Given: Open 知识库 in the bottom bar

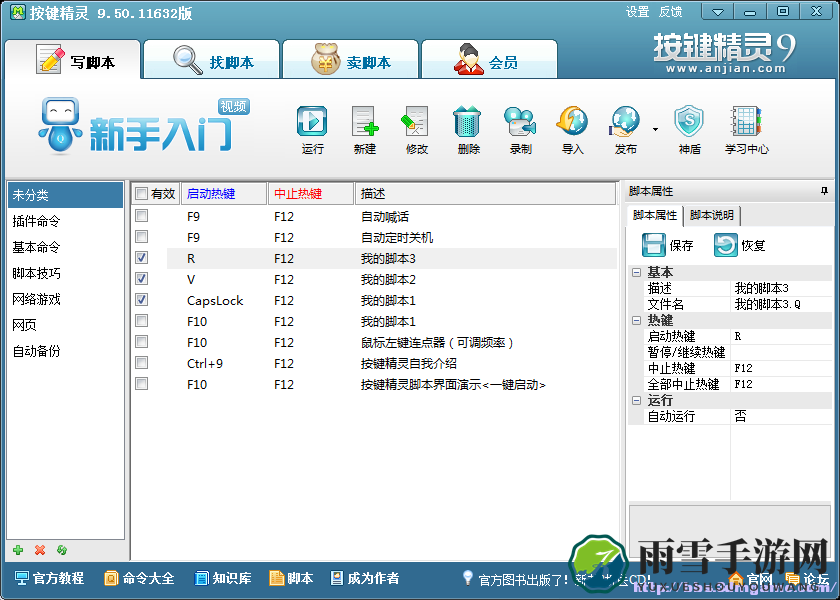Looking at the screenshot, I should pos(223,578).
